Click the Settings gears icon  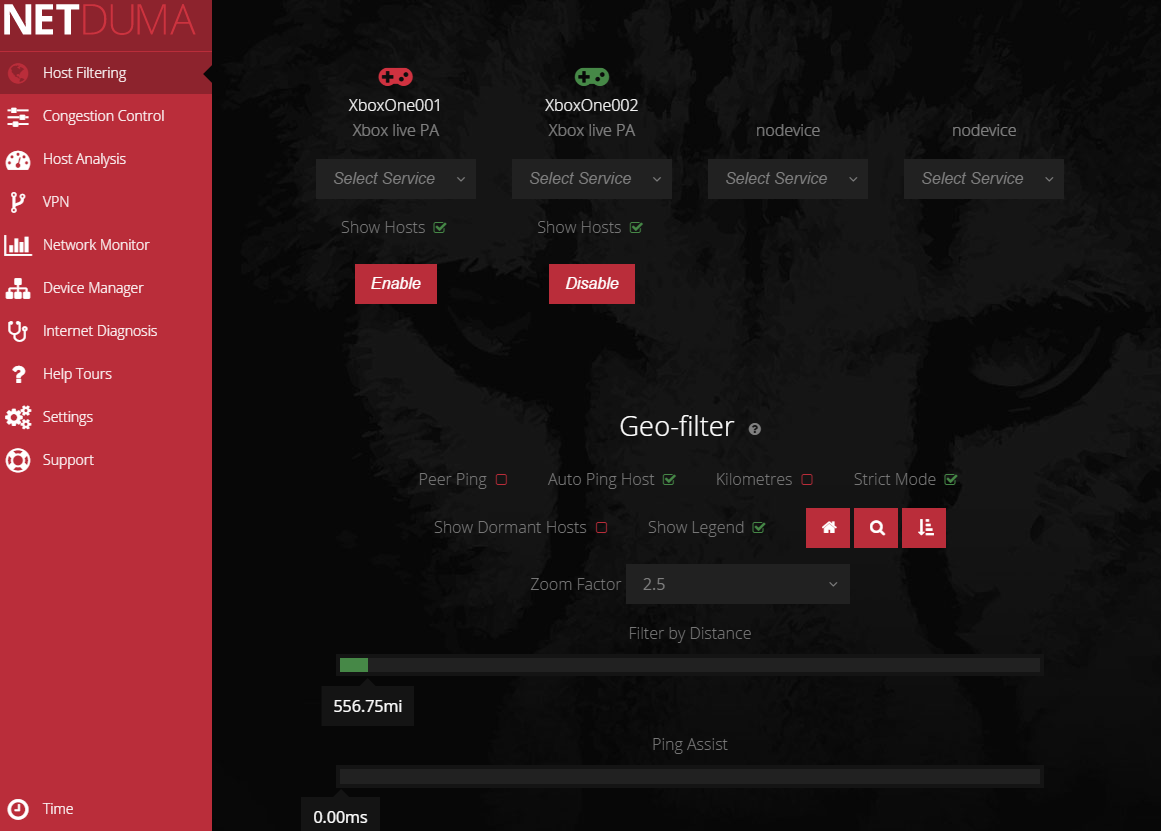coord(18,417)
